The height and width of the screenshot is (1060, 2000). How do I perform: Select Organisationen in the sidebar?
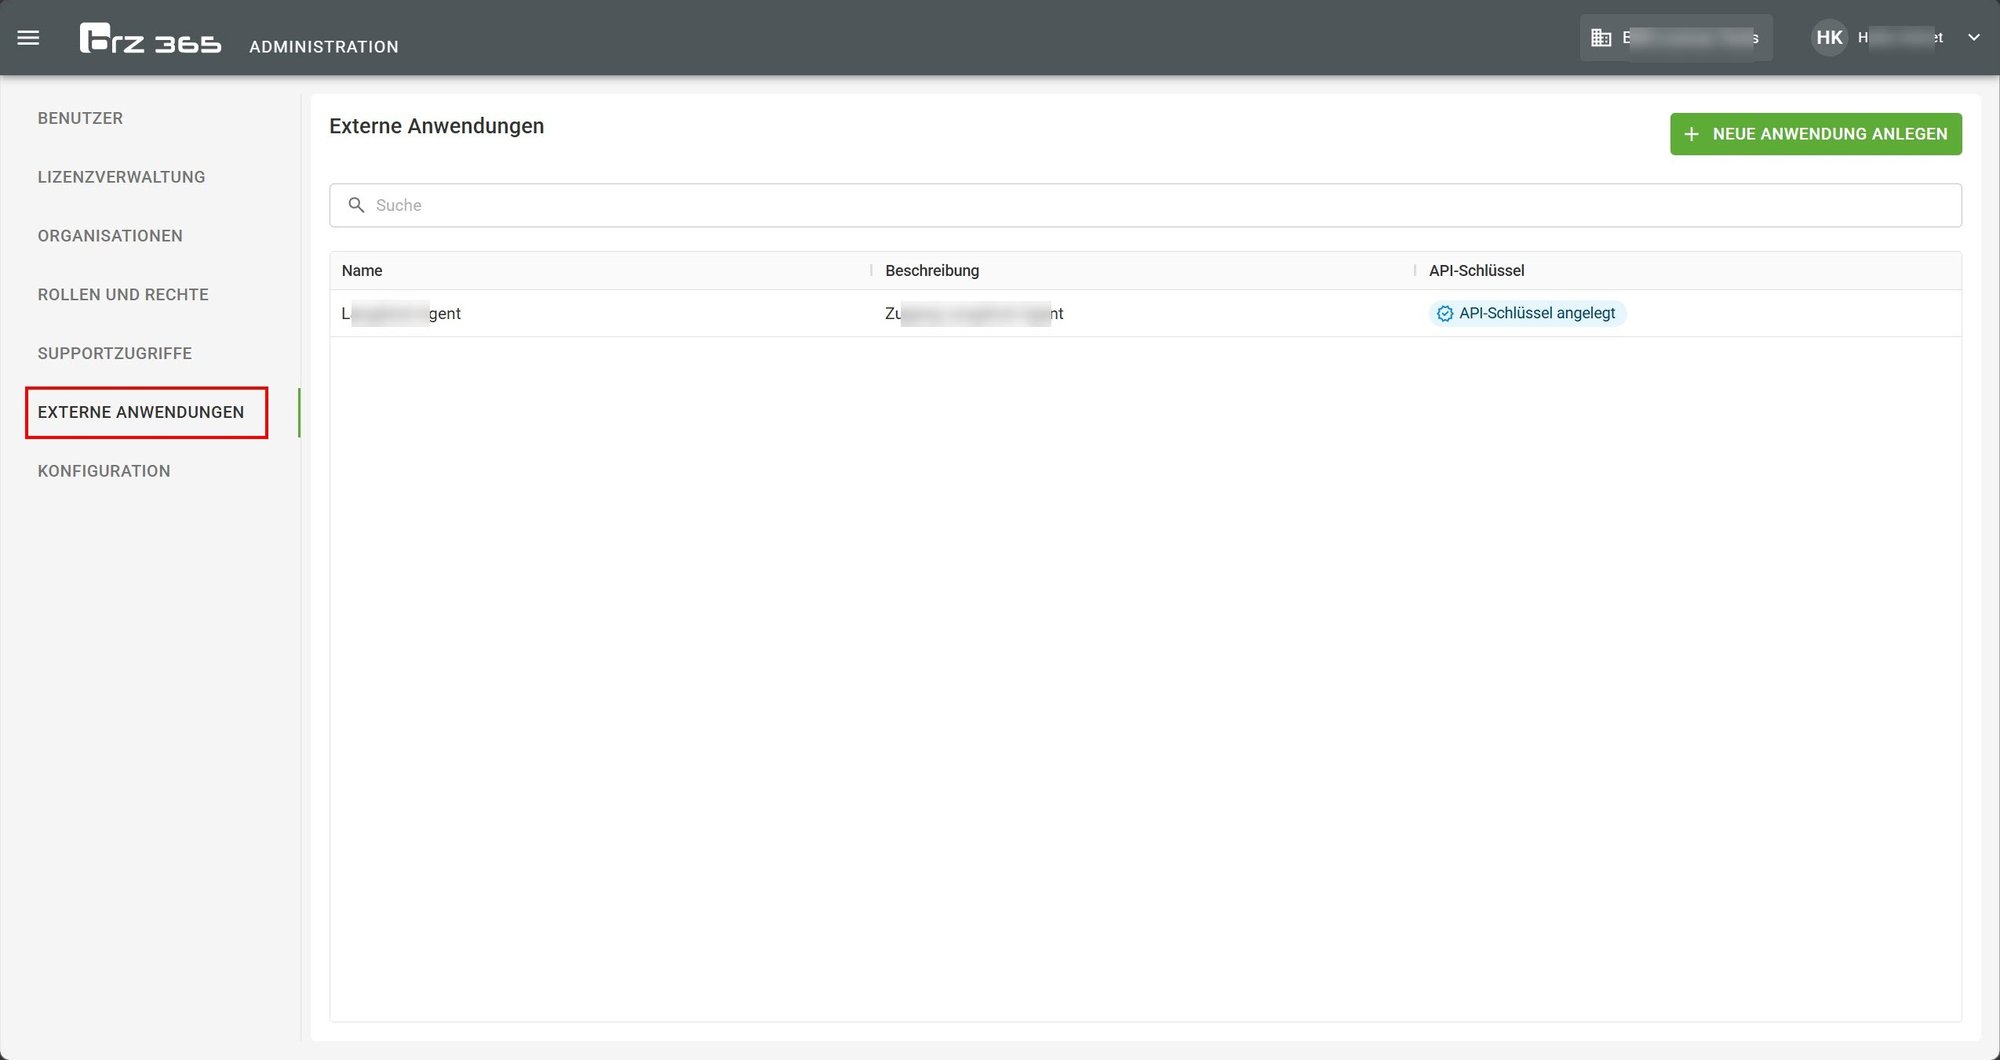tap(110, 236)
